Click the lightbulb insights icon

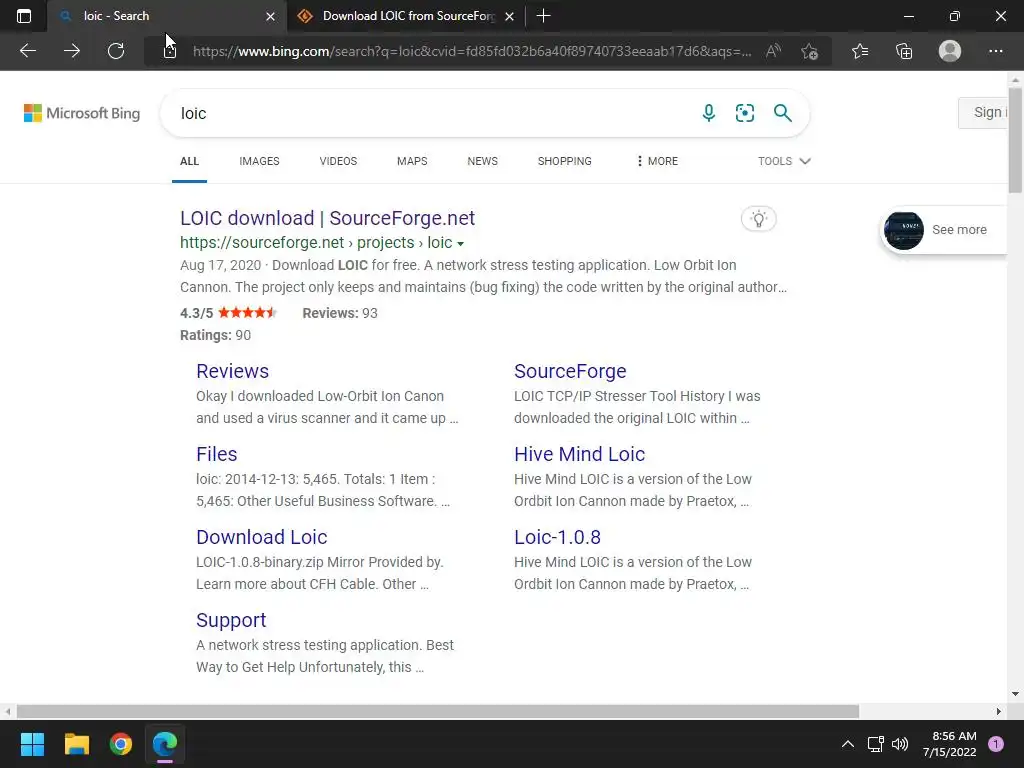pyautogui.click(x=758, y=219)
